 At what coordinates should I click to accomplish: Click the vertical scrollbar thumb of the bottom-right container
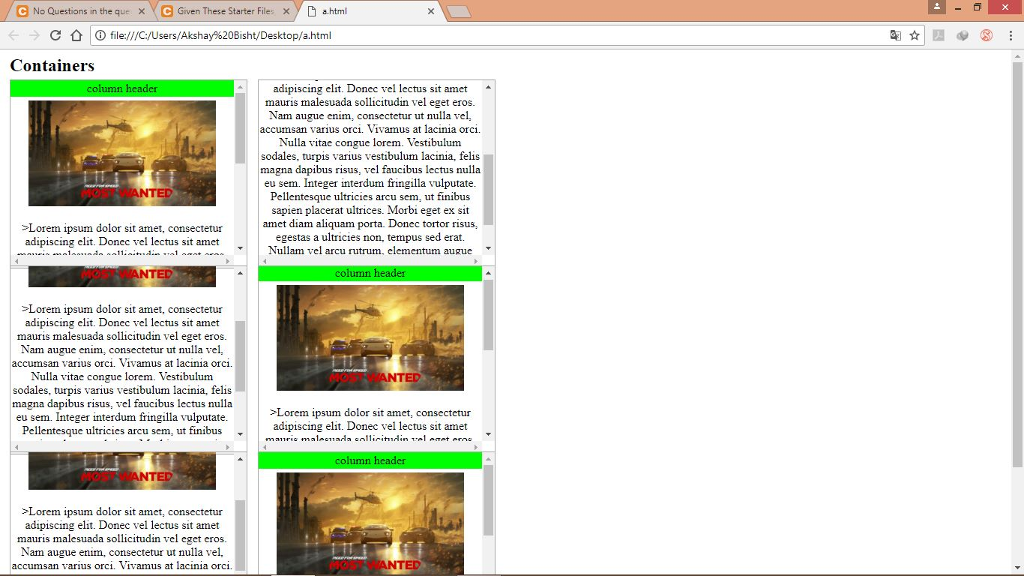click(488, 501)
